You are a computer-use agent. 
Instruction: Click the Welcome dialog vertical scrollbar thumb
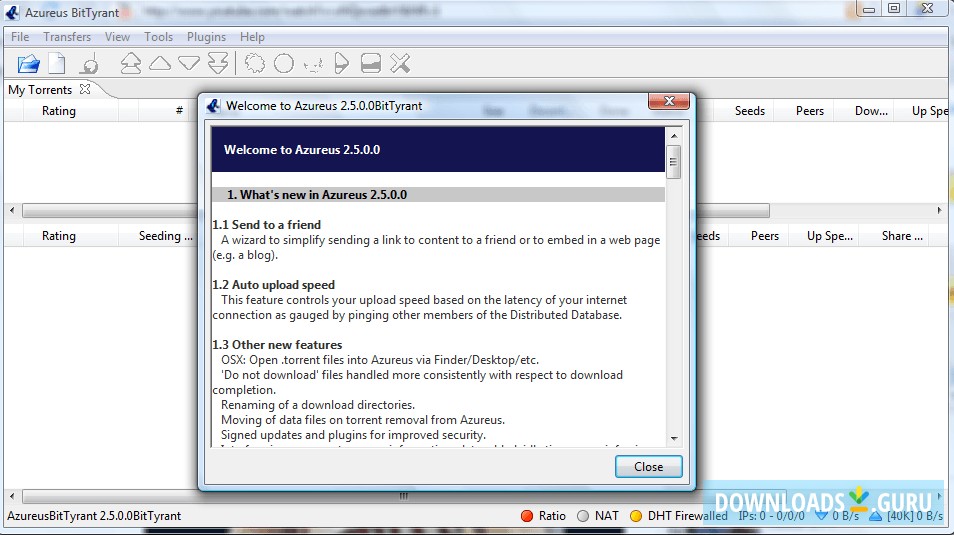(674, 162)
